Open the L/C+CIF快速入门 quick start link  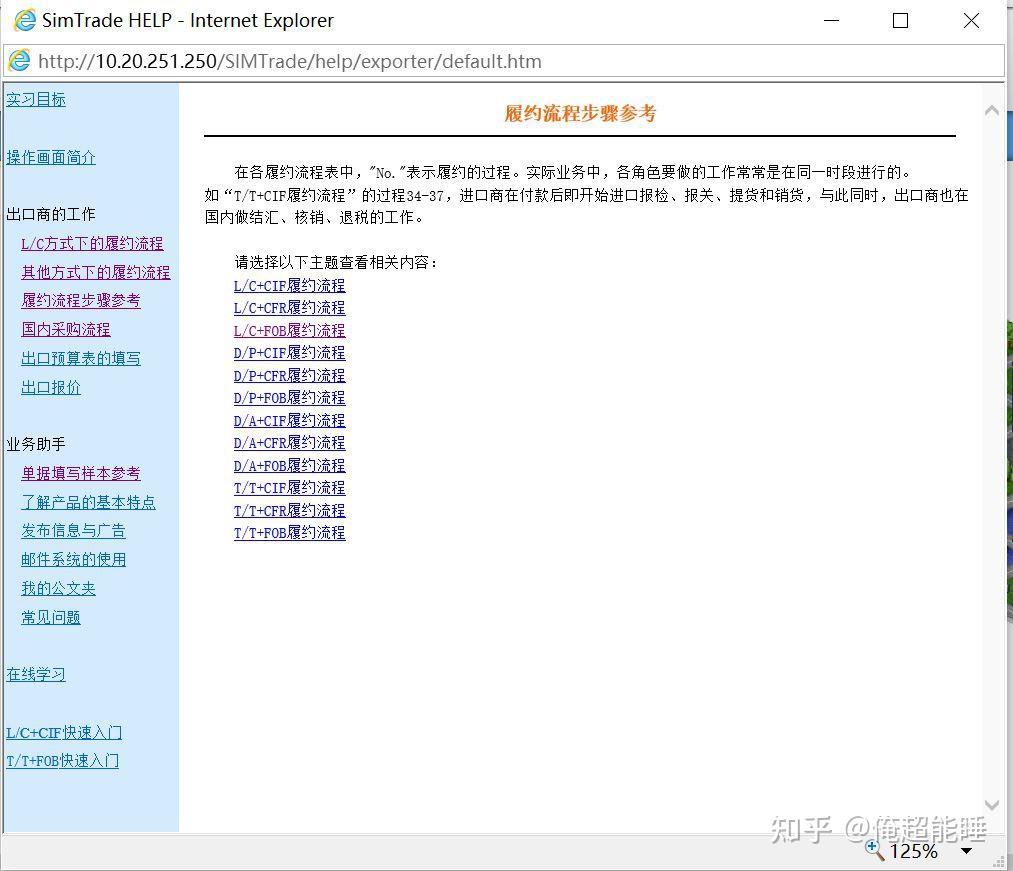(63, 733)
